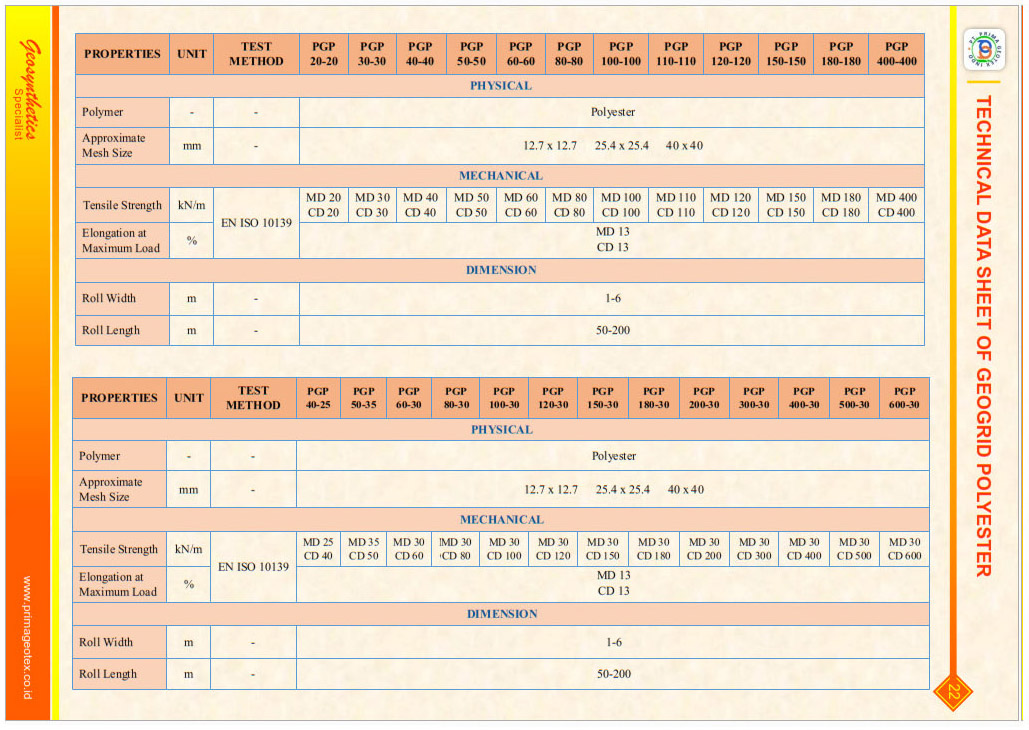Click the Geosynthetics Specialist logo text
Screen dimensions: 1029x730
coord(26,91)
